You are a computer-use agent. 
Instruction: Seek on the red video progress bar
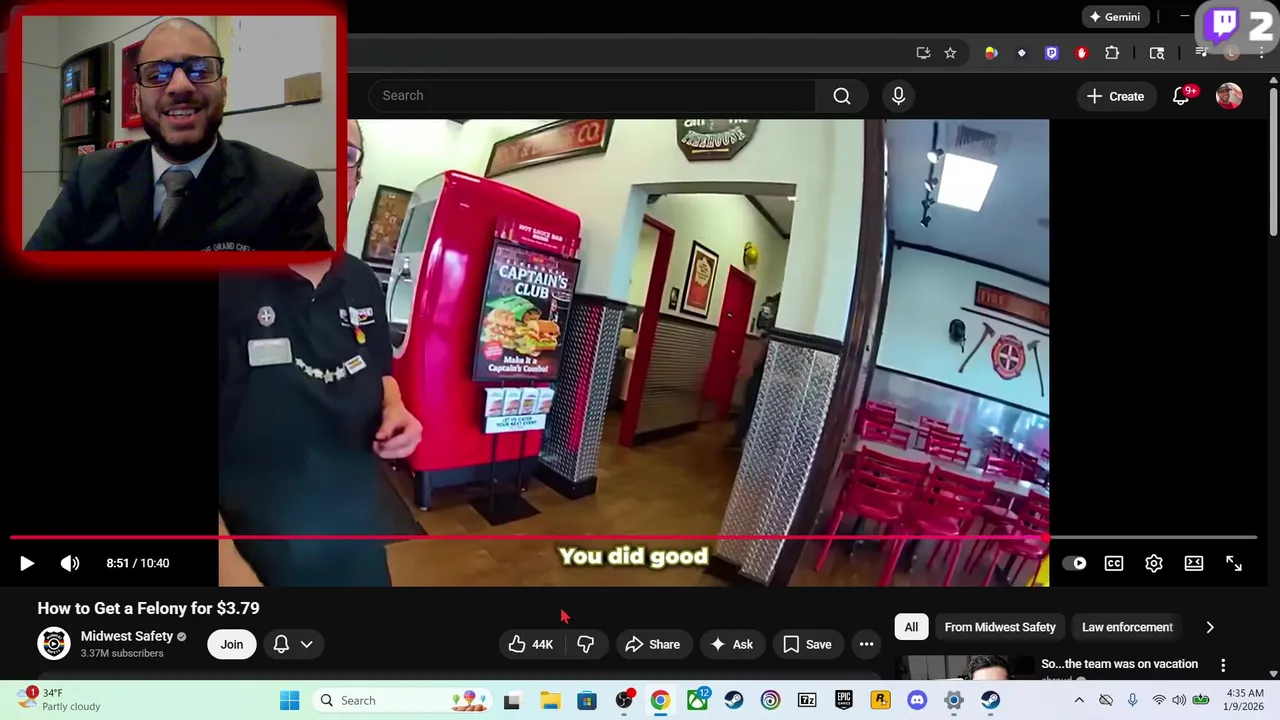(633, 538)
